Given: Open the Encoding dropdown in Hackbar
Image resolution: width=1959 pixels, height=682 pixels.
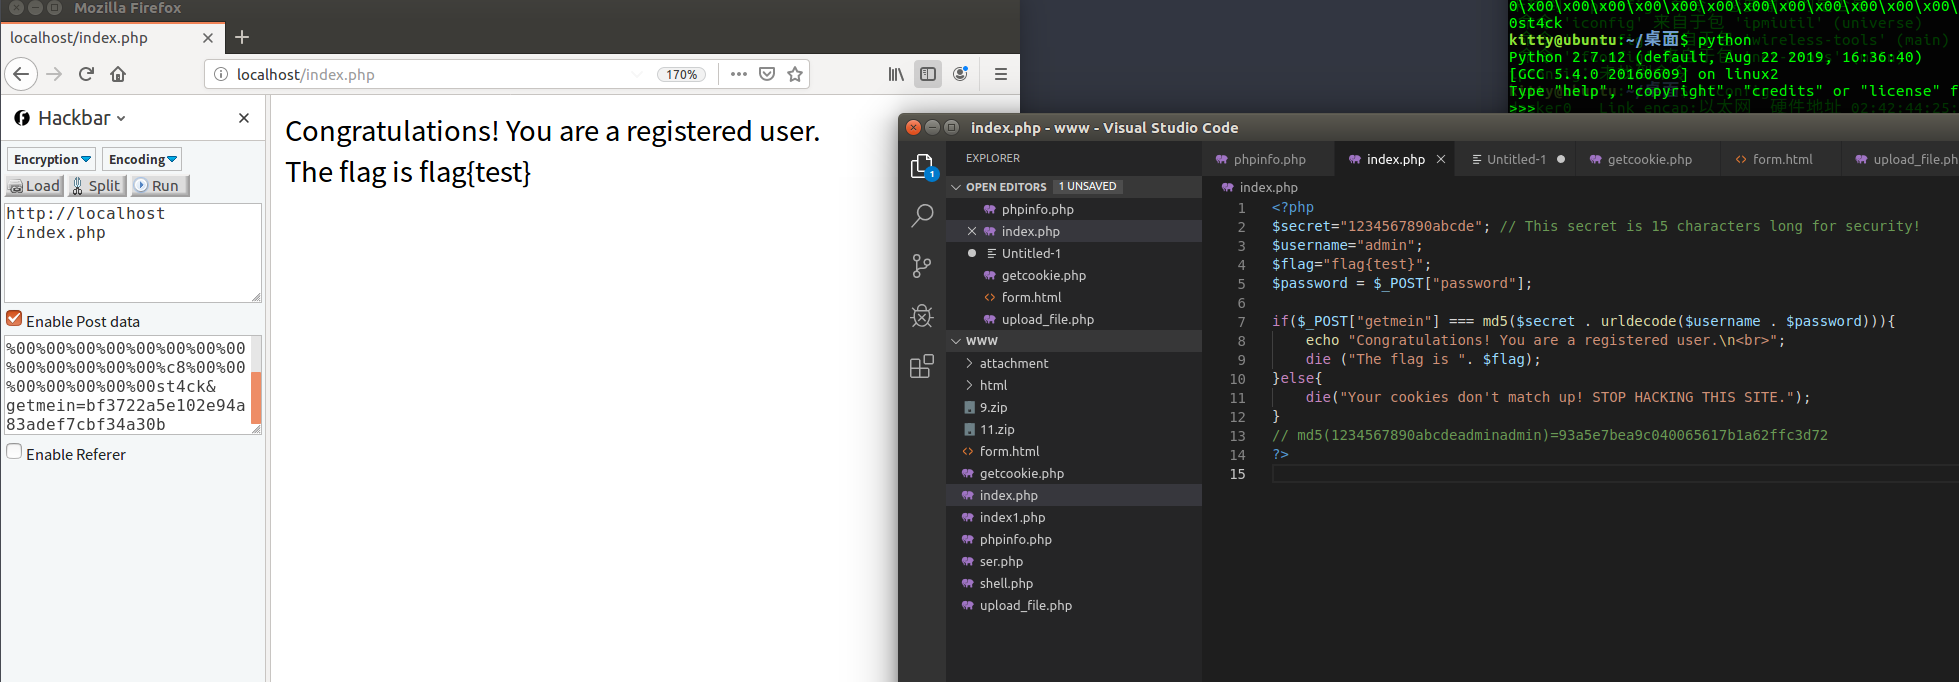Looking at the screenshot, I should click(143, 159).
